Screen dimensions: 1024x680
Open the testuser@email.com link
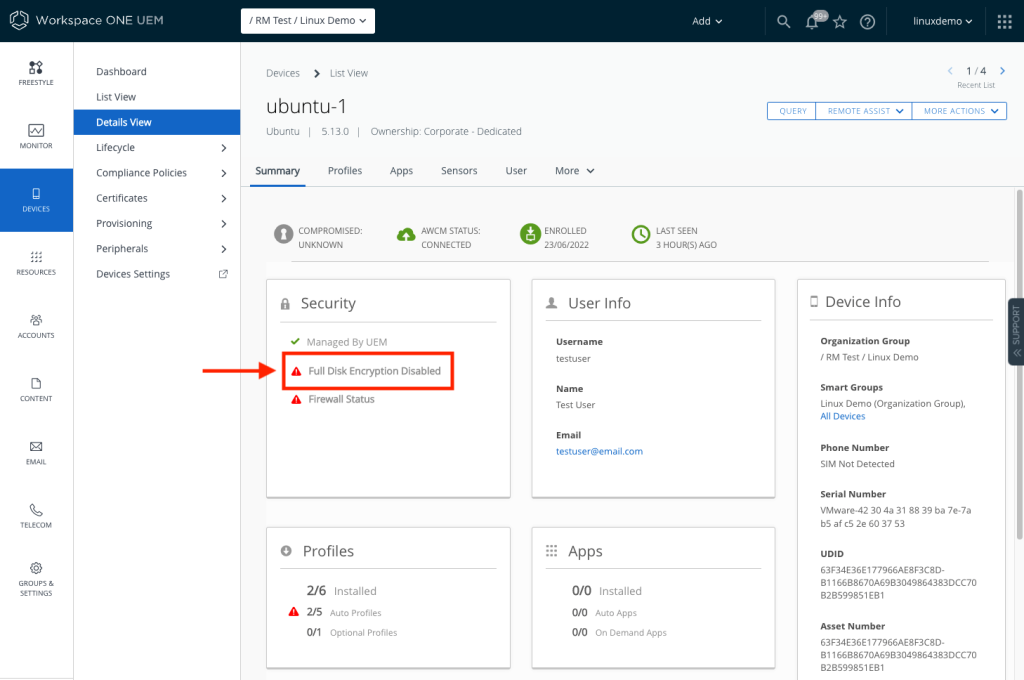[599, 451]
